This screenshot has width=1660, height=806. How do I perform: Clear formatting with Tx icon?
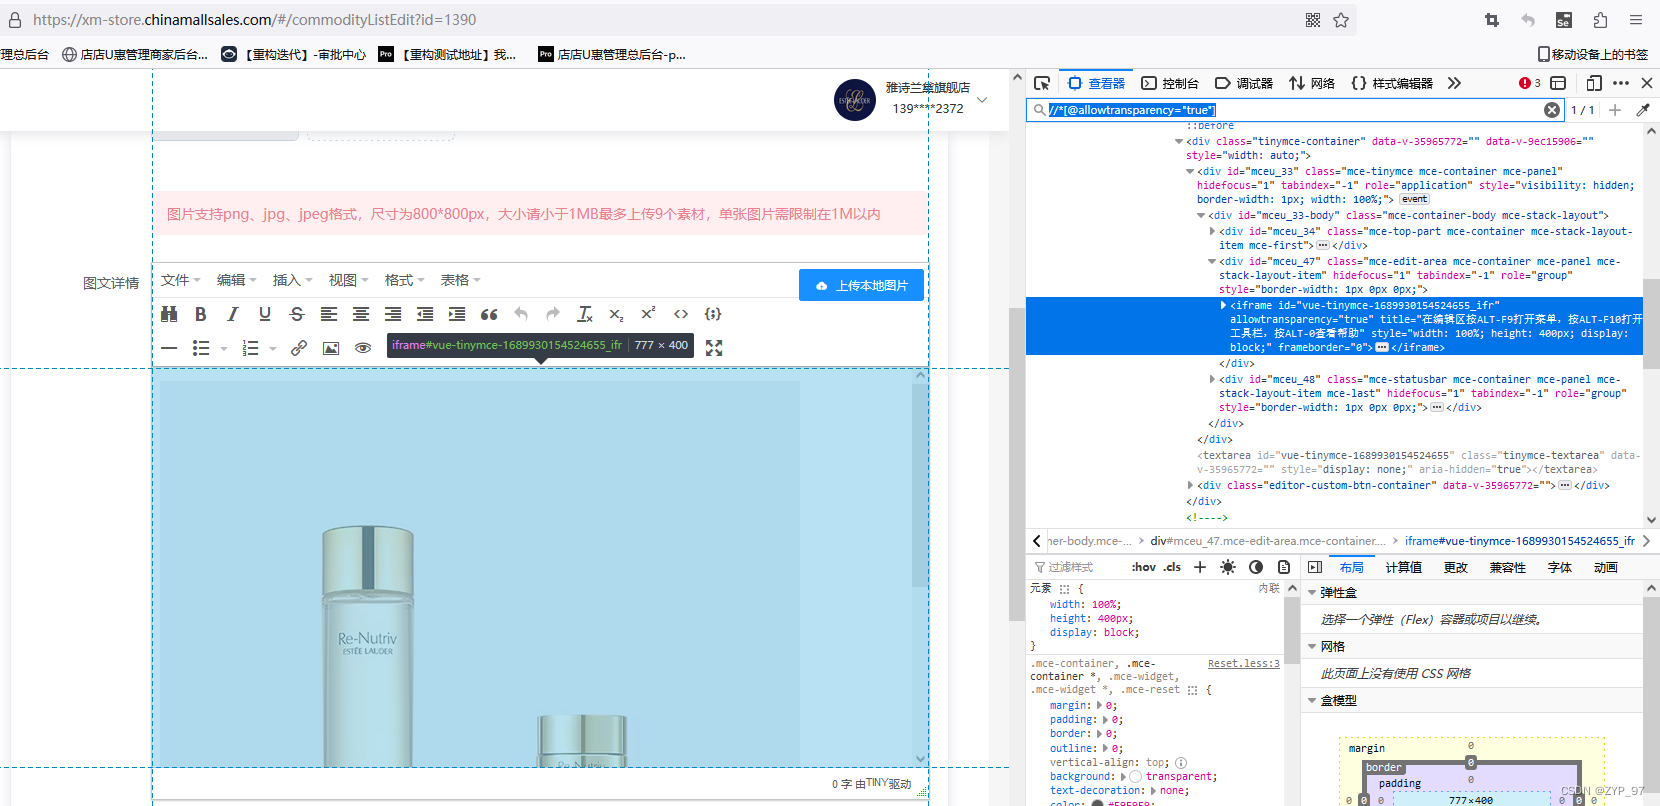pos(585,314)
